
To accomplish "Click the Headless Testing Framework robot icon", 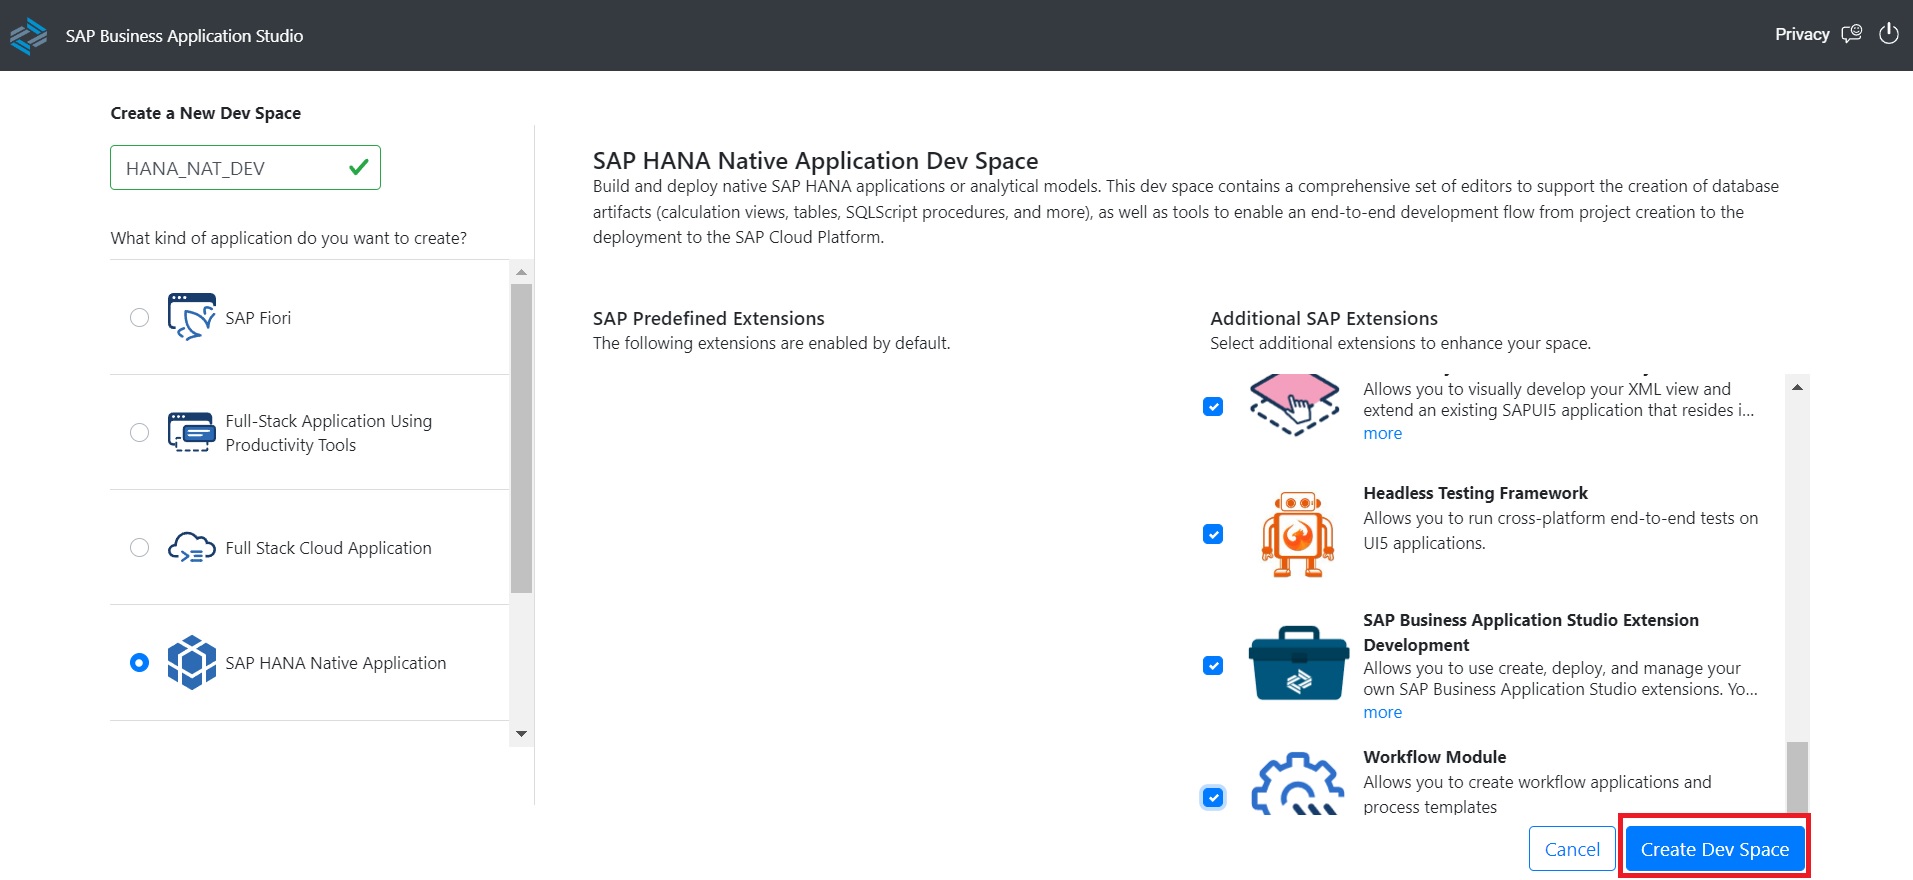I will pos(1297,534).
